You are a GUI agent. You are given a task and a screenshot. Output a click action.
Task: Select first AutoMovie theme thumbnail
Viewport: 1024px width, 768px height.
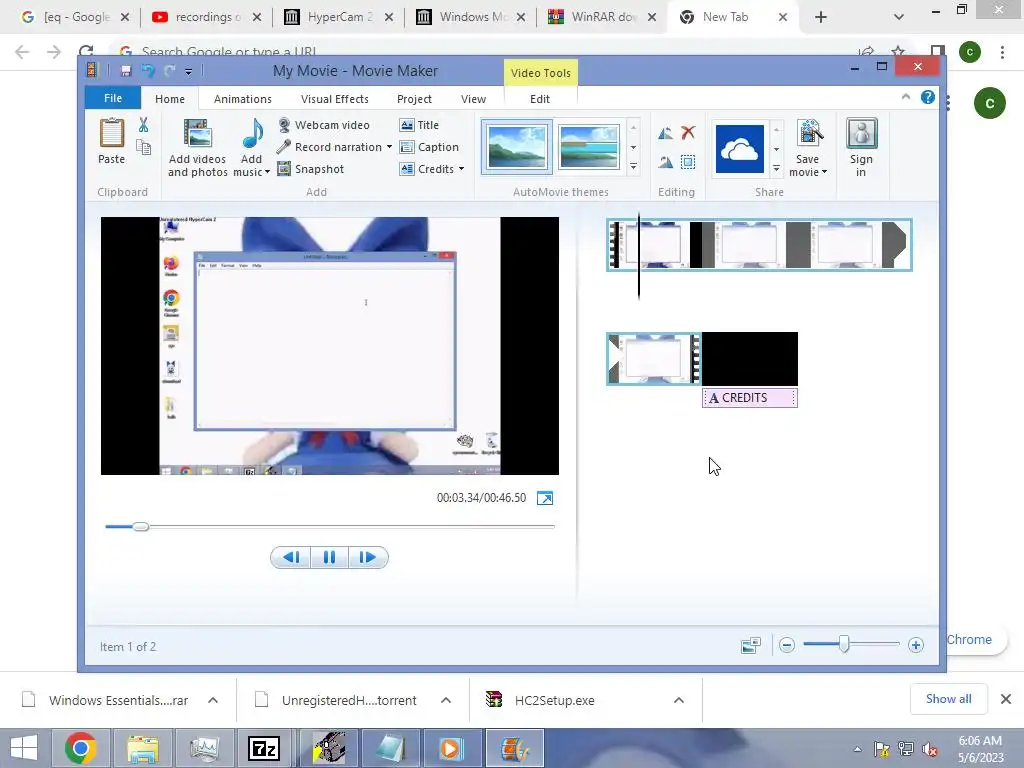click(x=517, y=147)
